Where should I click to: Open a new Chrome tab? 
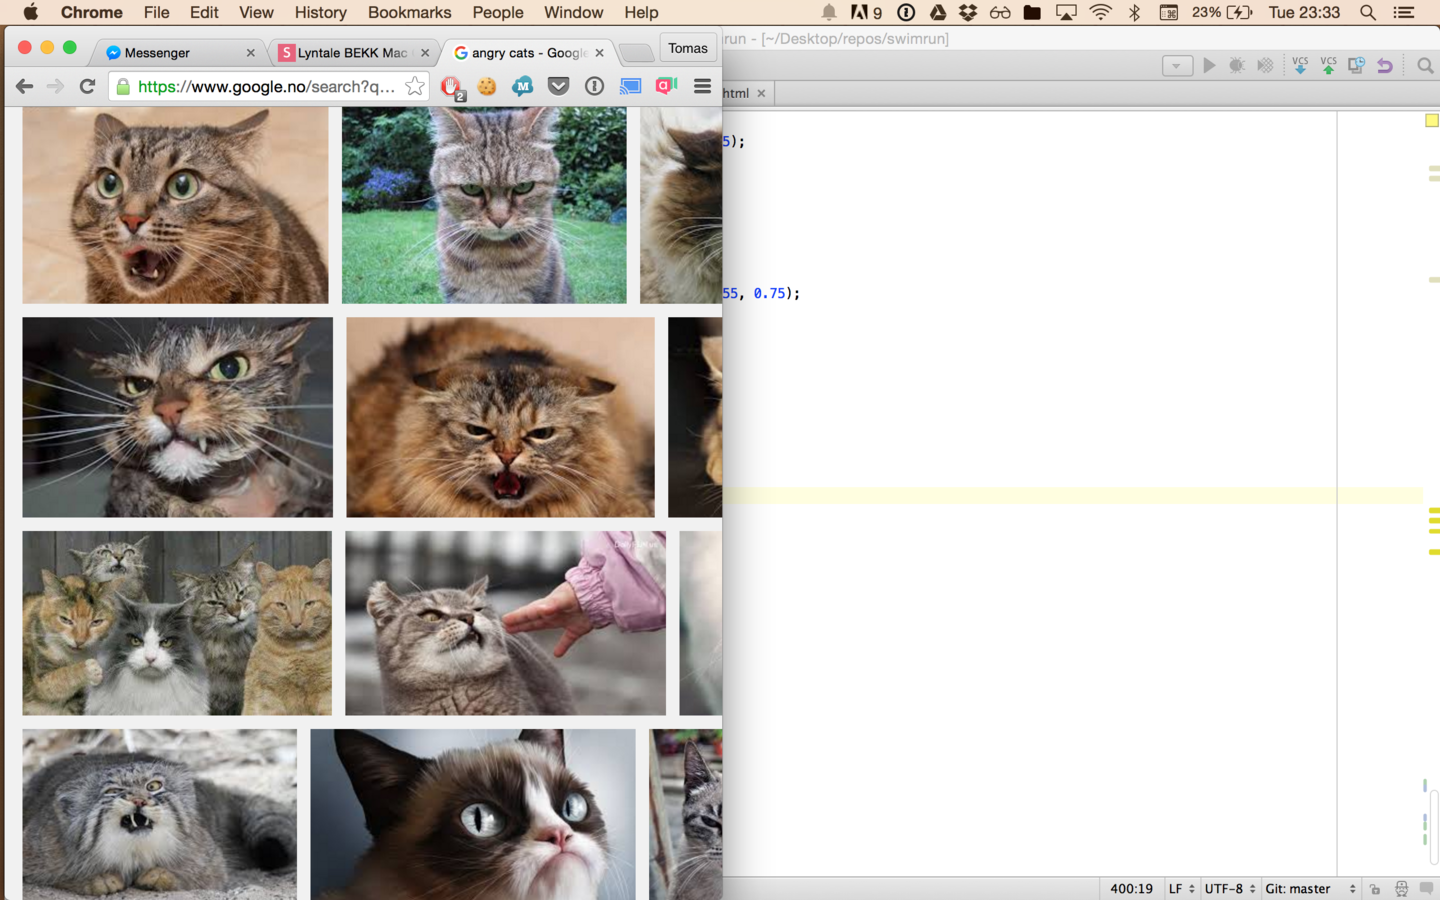tap(635, 53)
